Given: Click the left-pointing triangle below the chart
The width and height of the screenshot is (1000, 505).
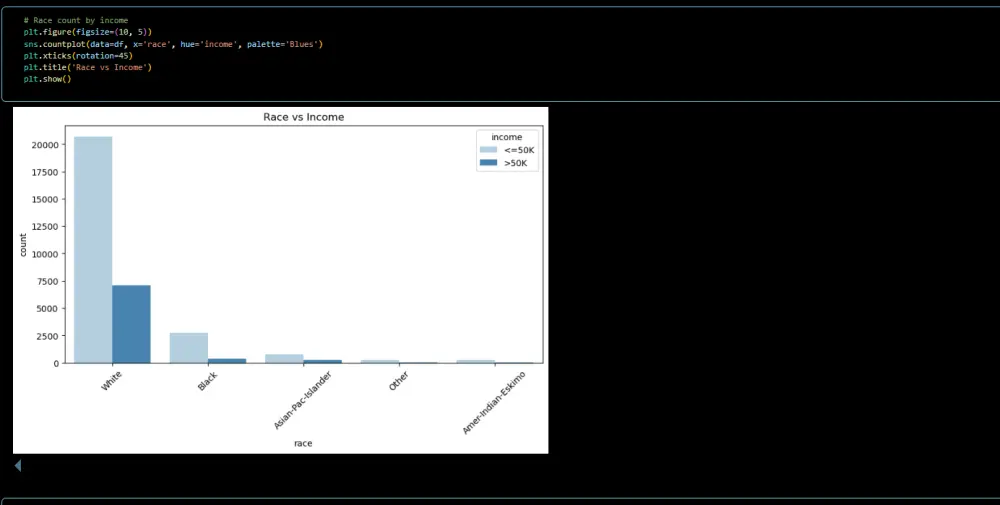Looking at the screenshot, I should pos(18,465).
